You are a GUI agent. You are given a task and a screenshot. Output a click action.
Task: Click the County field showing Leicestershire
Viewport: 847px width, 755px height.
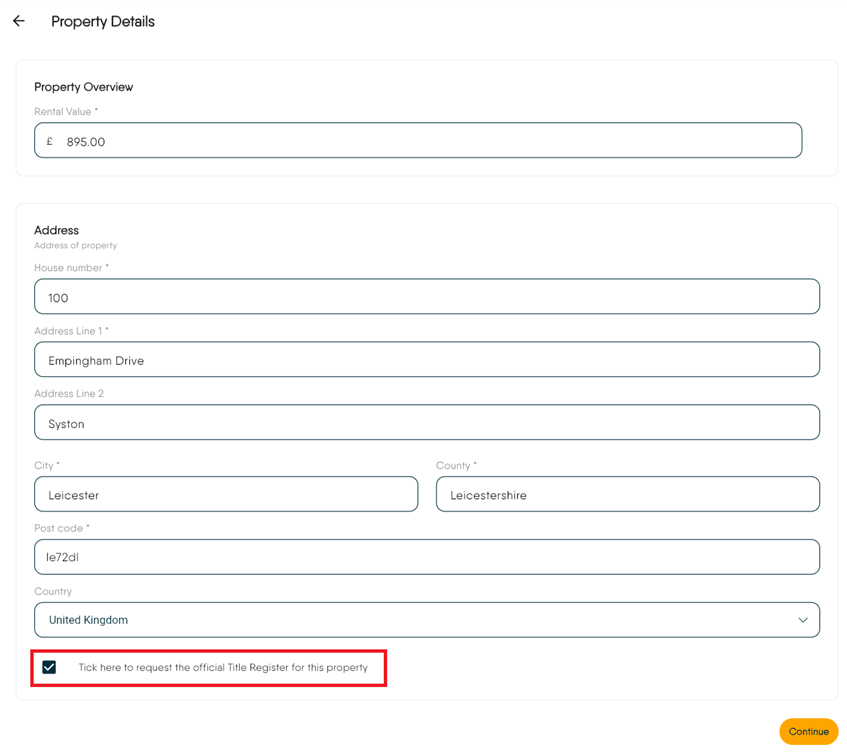point(627,495)
